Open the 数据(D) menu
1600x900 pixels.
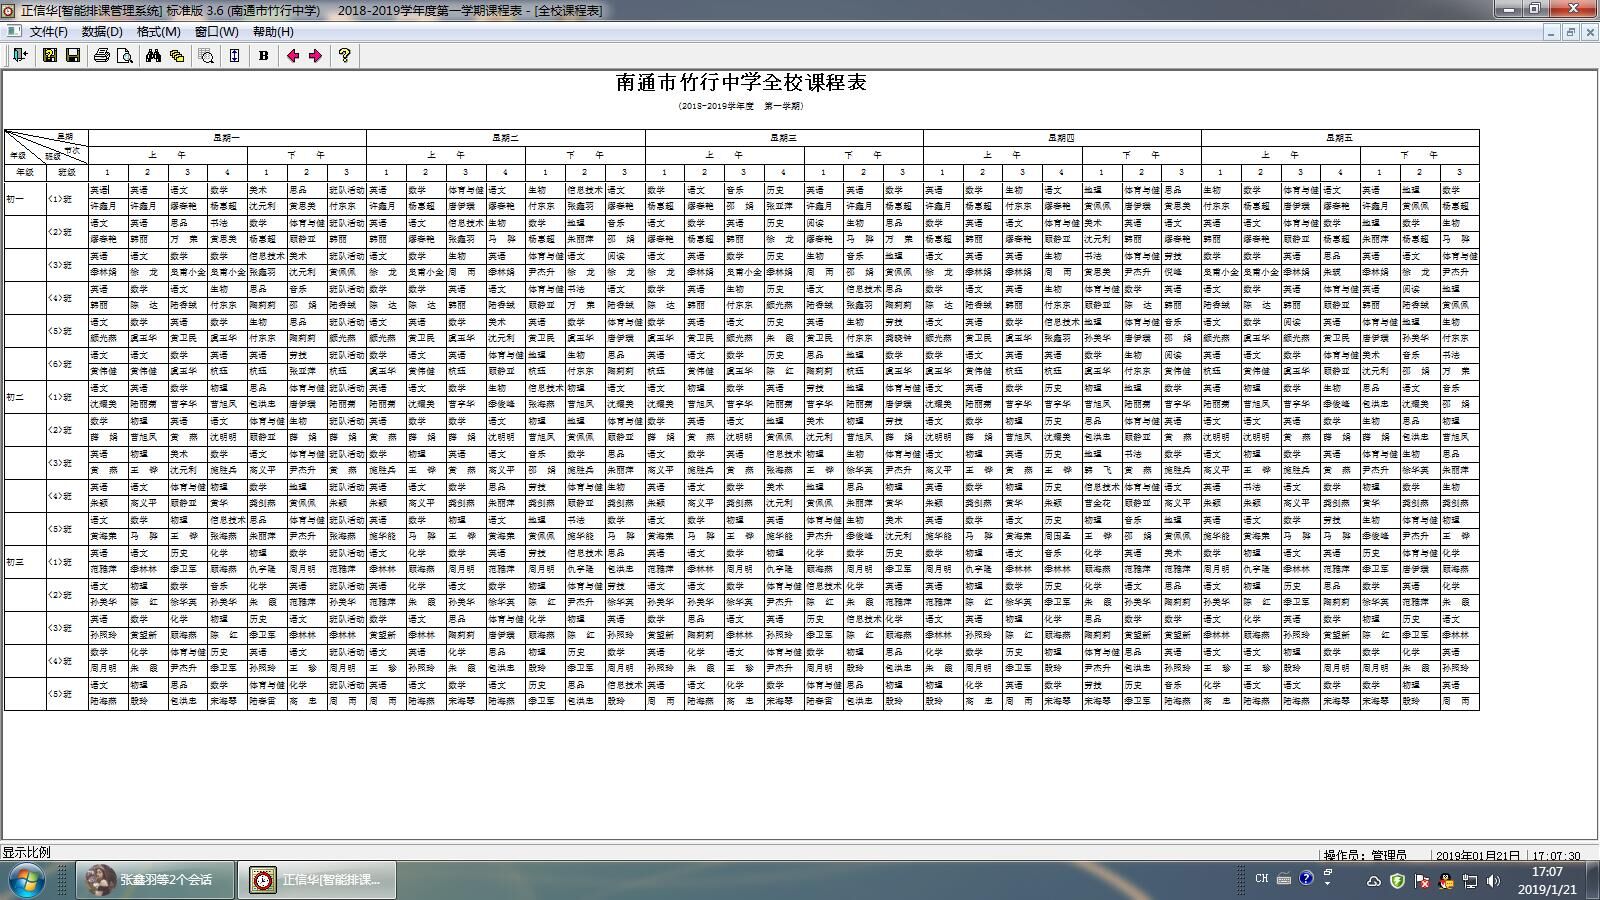pyautogui.click(x=102, y=32)
